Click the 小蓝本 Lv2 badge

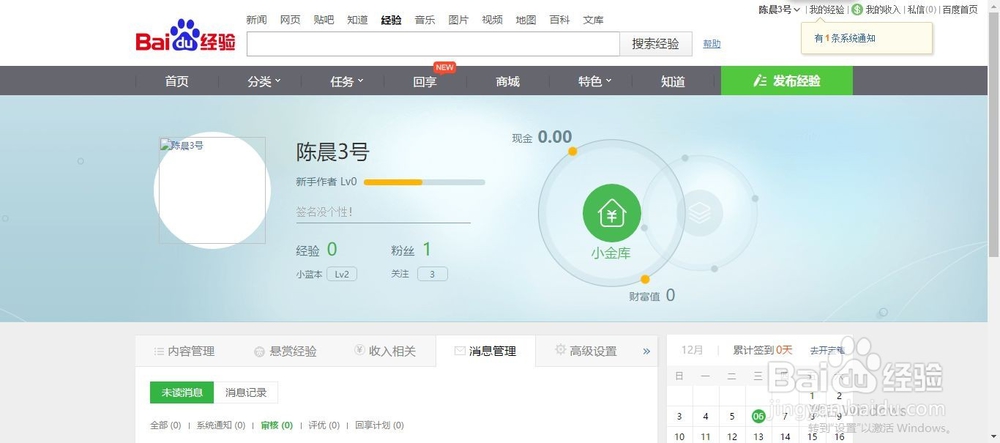(x=342, y=274)
